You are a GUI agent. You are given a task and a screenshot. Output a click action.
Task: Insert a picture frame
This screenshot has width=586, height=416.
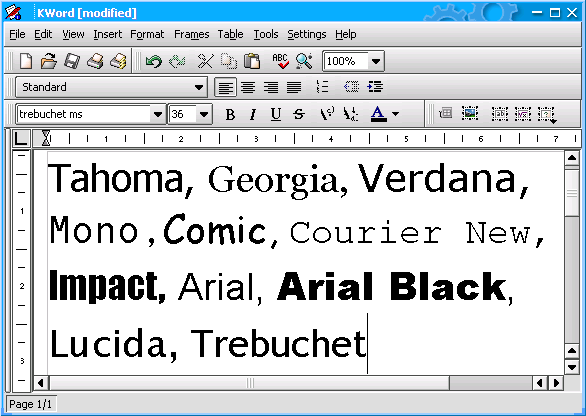click(x=470, y=113)
